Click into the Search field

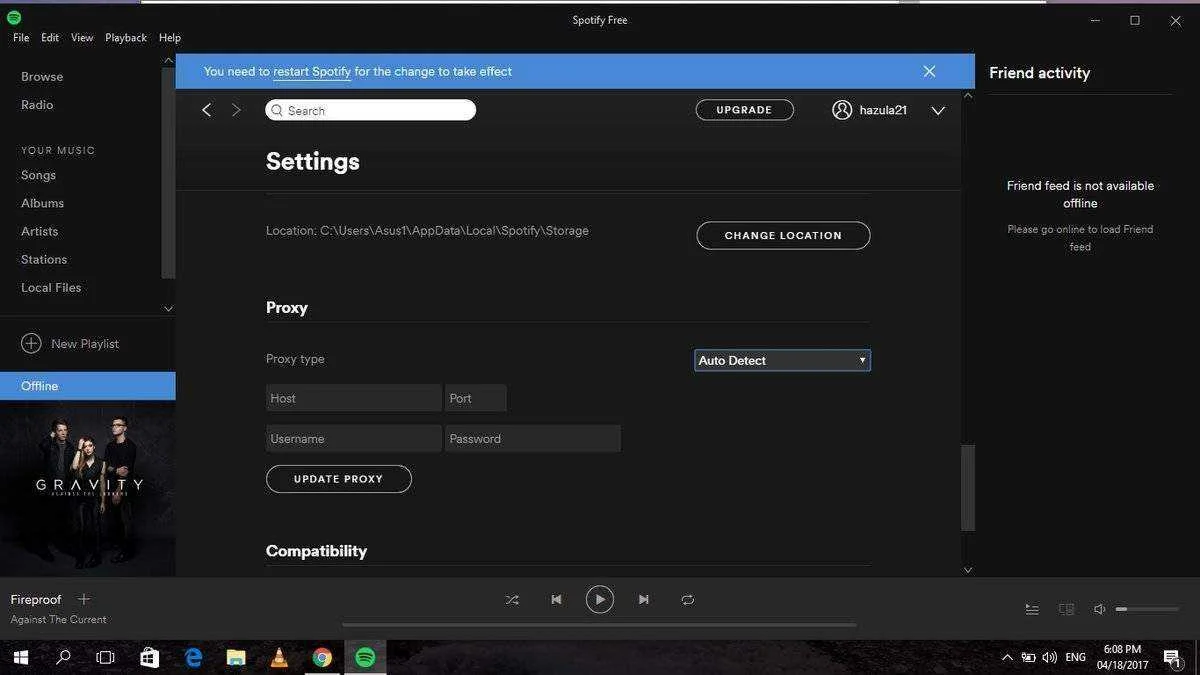click(371, 110)
